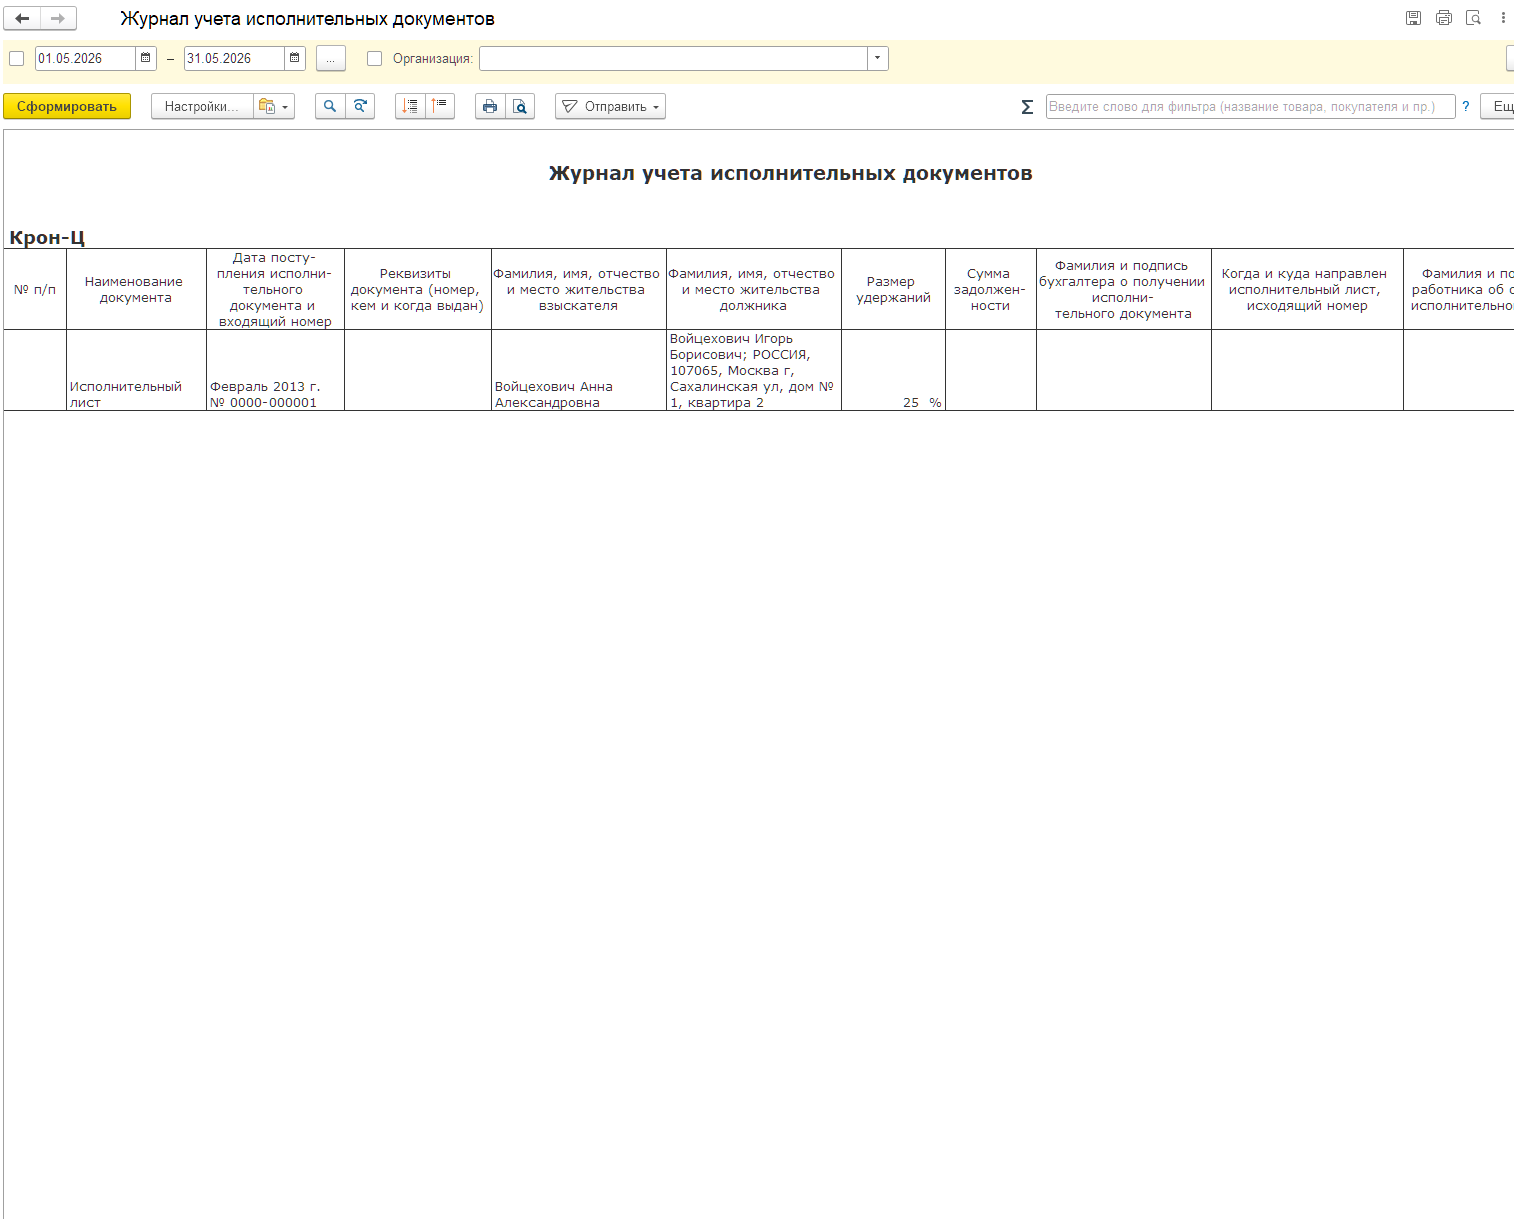Click the Find next icon
This screenshot has width=1514, height=1219.
(360, 106)
